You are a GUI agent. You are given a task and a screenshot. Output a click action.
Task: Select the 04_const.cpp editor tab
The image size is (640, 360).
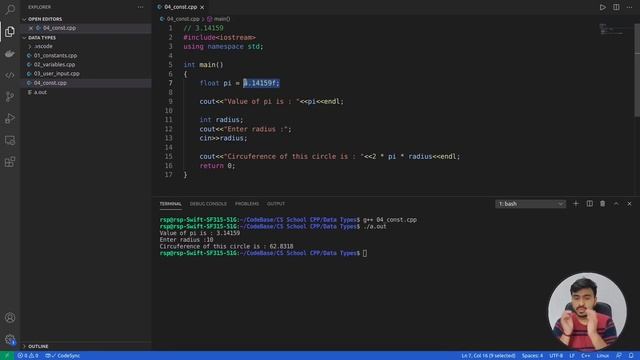180,7
